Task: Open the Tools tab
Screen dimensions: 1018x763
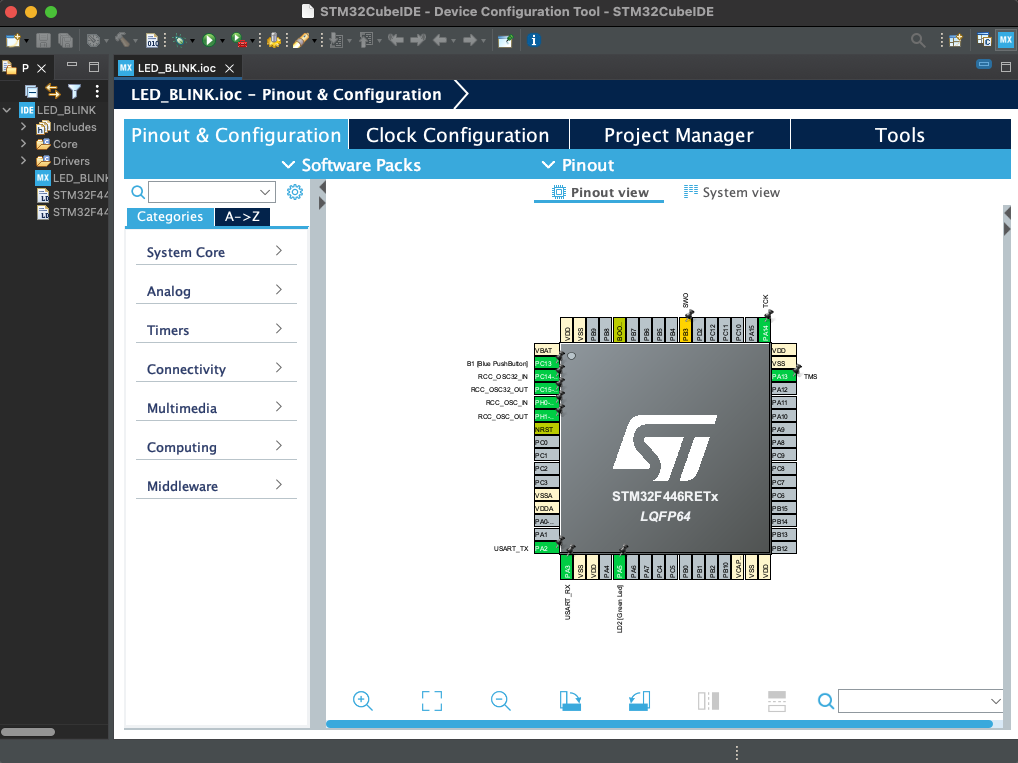Action: [x=900, y=135]
